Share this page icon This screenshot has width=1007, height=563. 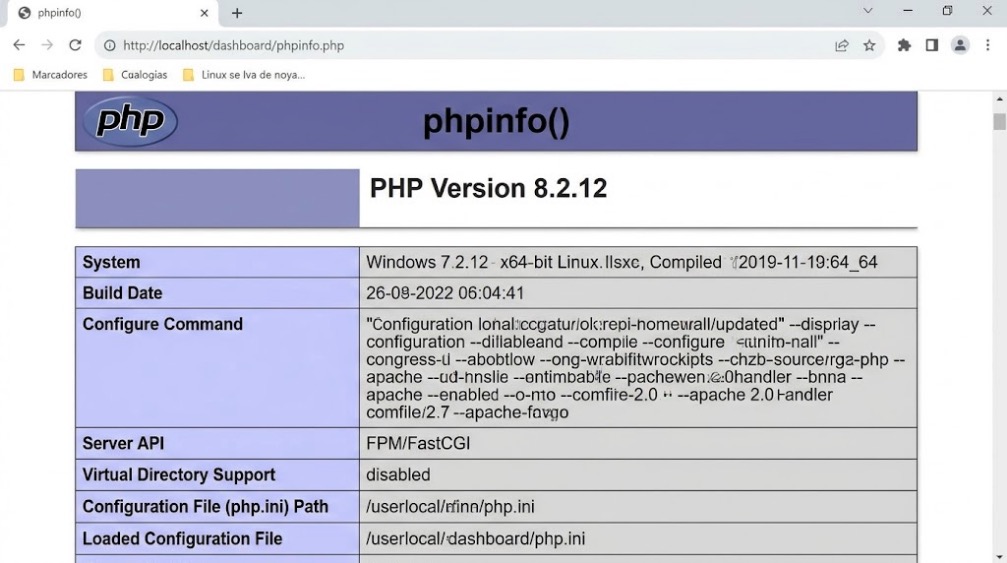click(x=841, y=46)
